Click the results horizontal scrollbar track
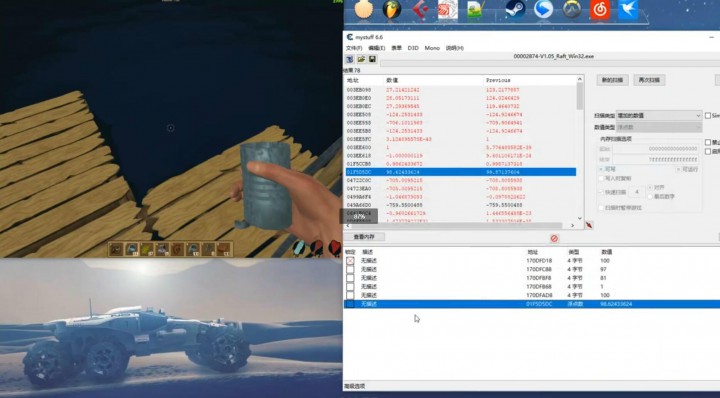This screenshot has width=720, height=398. click(460, 225)
